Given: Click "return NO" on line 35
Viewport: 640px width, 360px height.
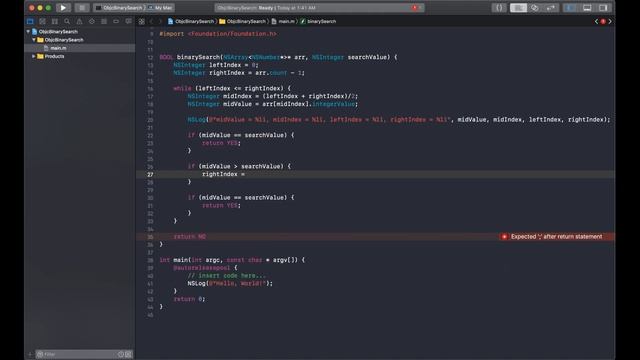Looking at the screenshot, I should (x=190, y=237).
